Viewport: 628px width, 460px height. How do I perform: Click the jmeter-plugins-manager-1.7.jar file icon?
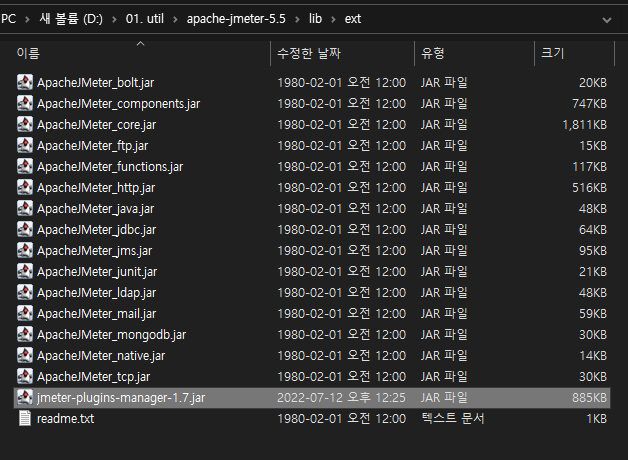(x=25, y=397)
